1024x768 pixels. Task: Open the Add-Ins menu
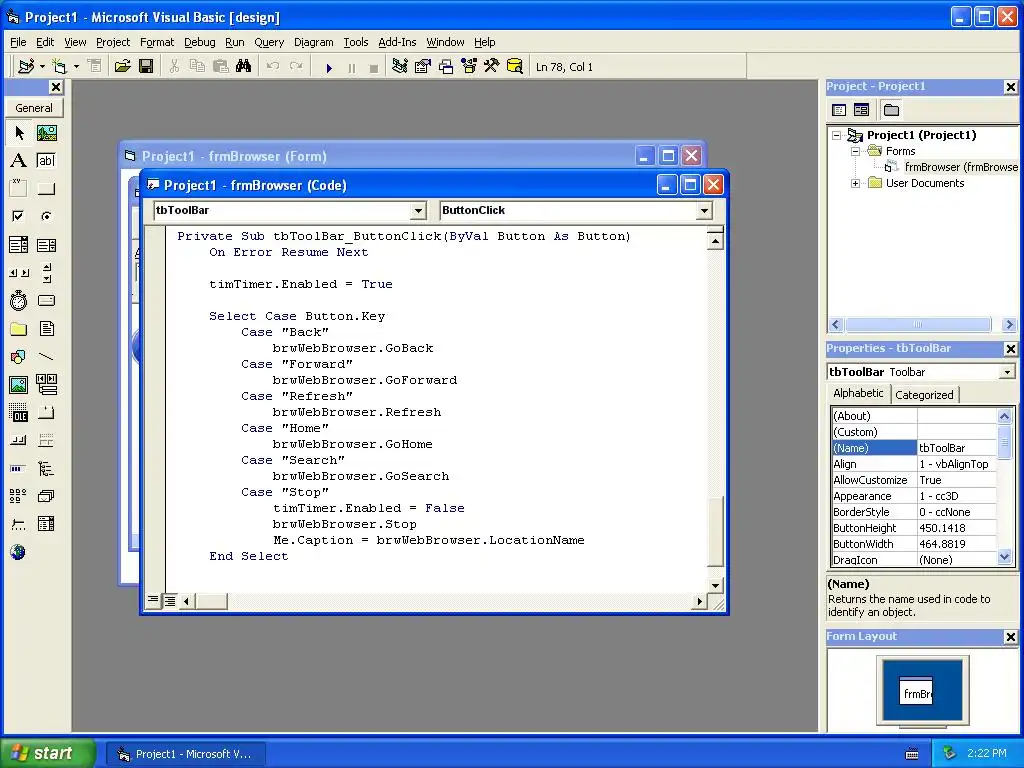tap(397, 42)
